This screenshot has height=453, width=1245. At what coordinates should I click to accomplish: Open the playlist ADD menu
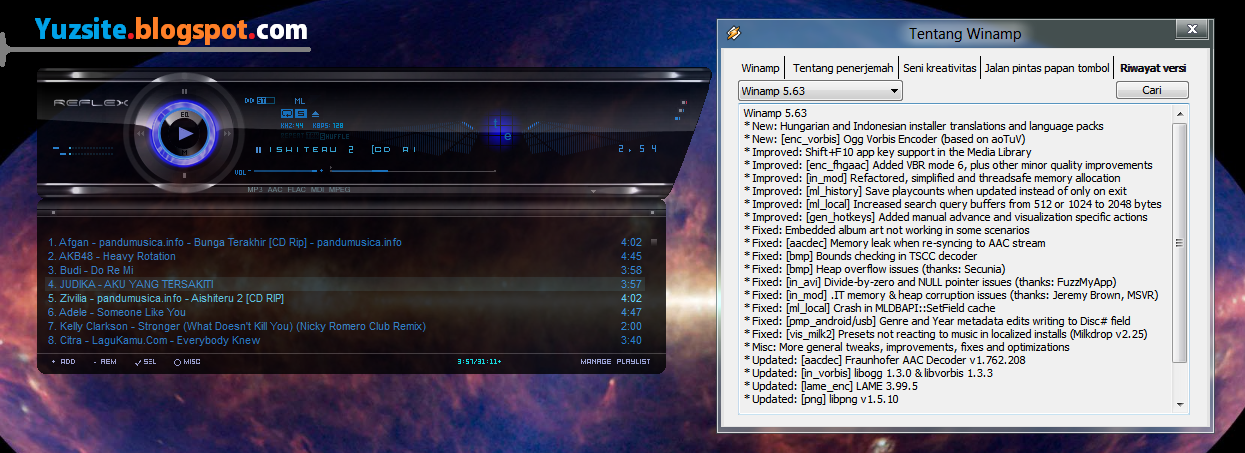tap(63, 361)
